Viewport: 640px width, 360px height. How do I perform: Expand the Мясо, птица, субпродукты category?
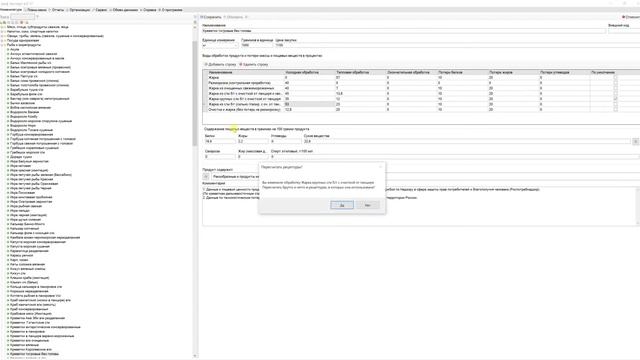coord(2,27)
